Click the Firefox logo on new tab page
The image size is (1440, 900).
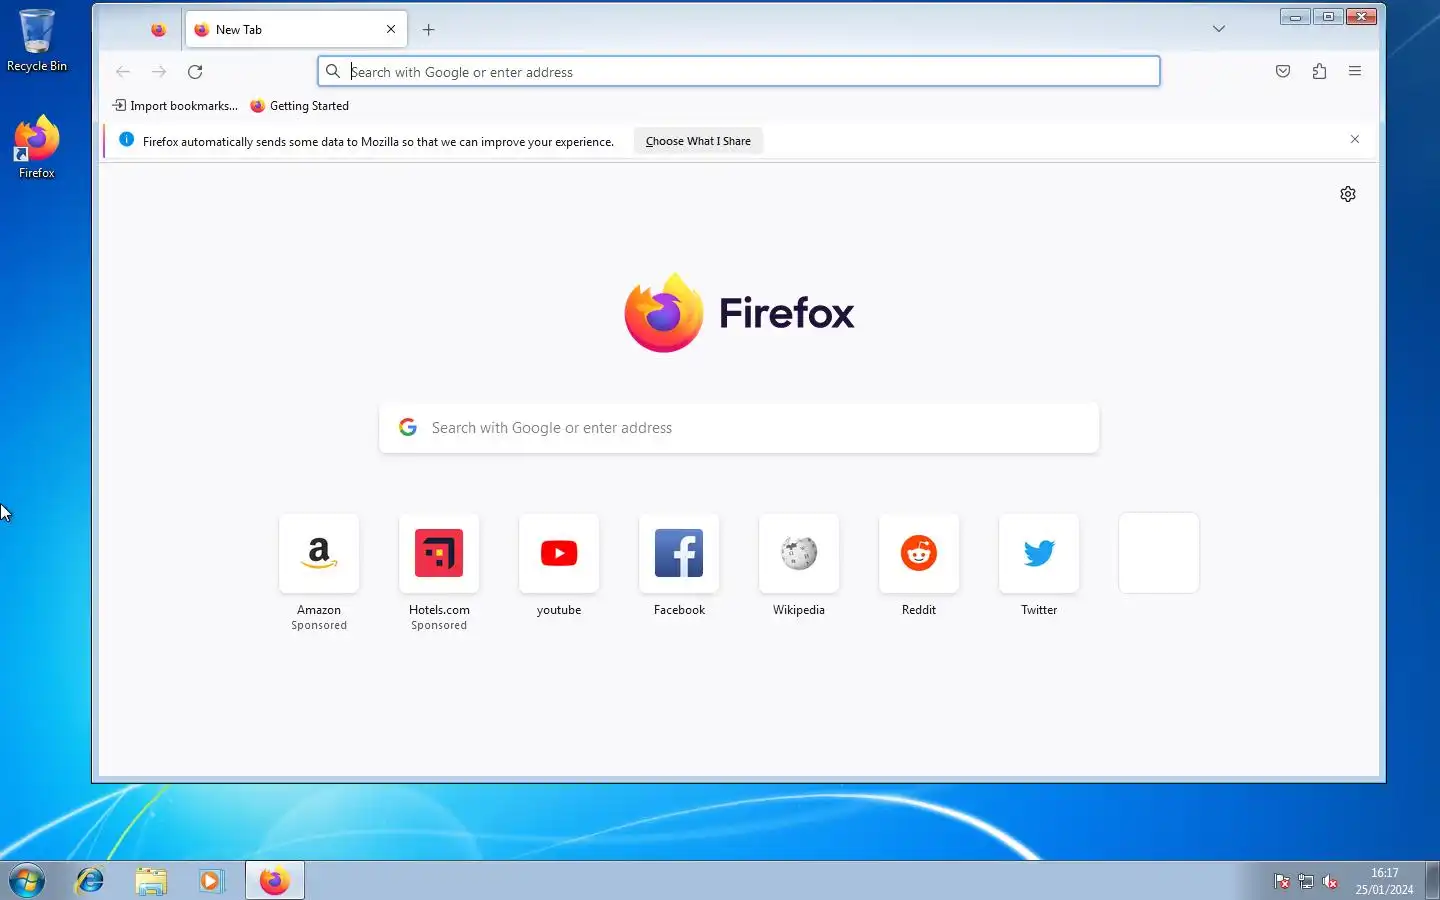tap(739, 313)
